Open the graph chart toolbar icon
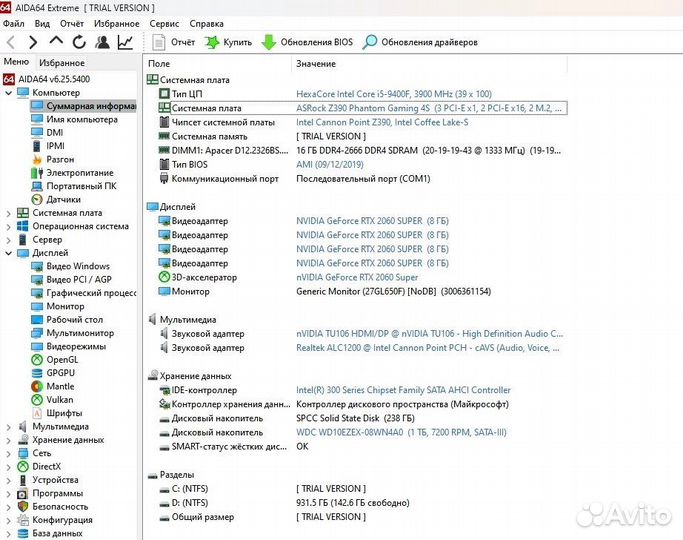Screen dimensions: 683x540 tap(125, 42)
